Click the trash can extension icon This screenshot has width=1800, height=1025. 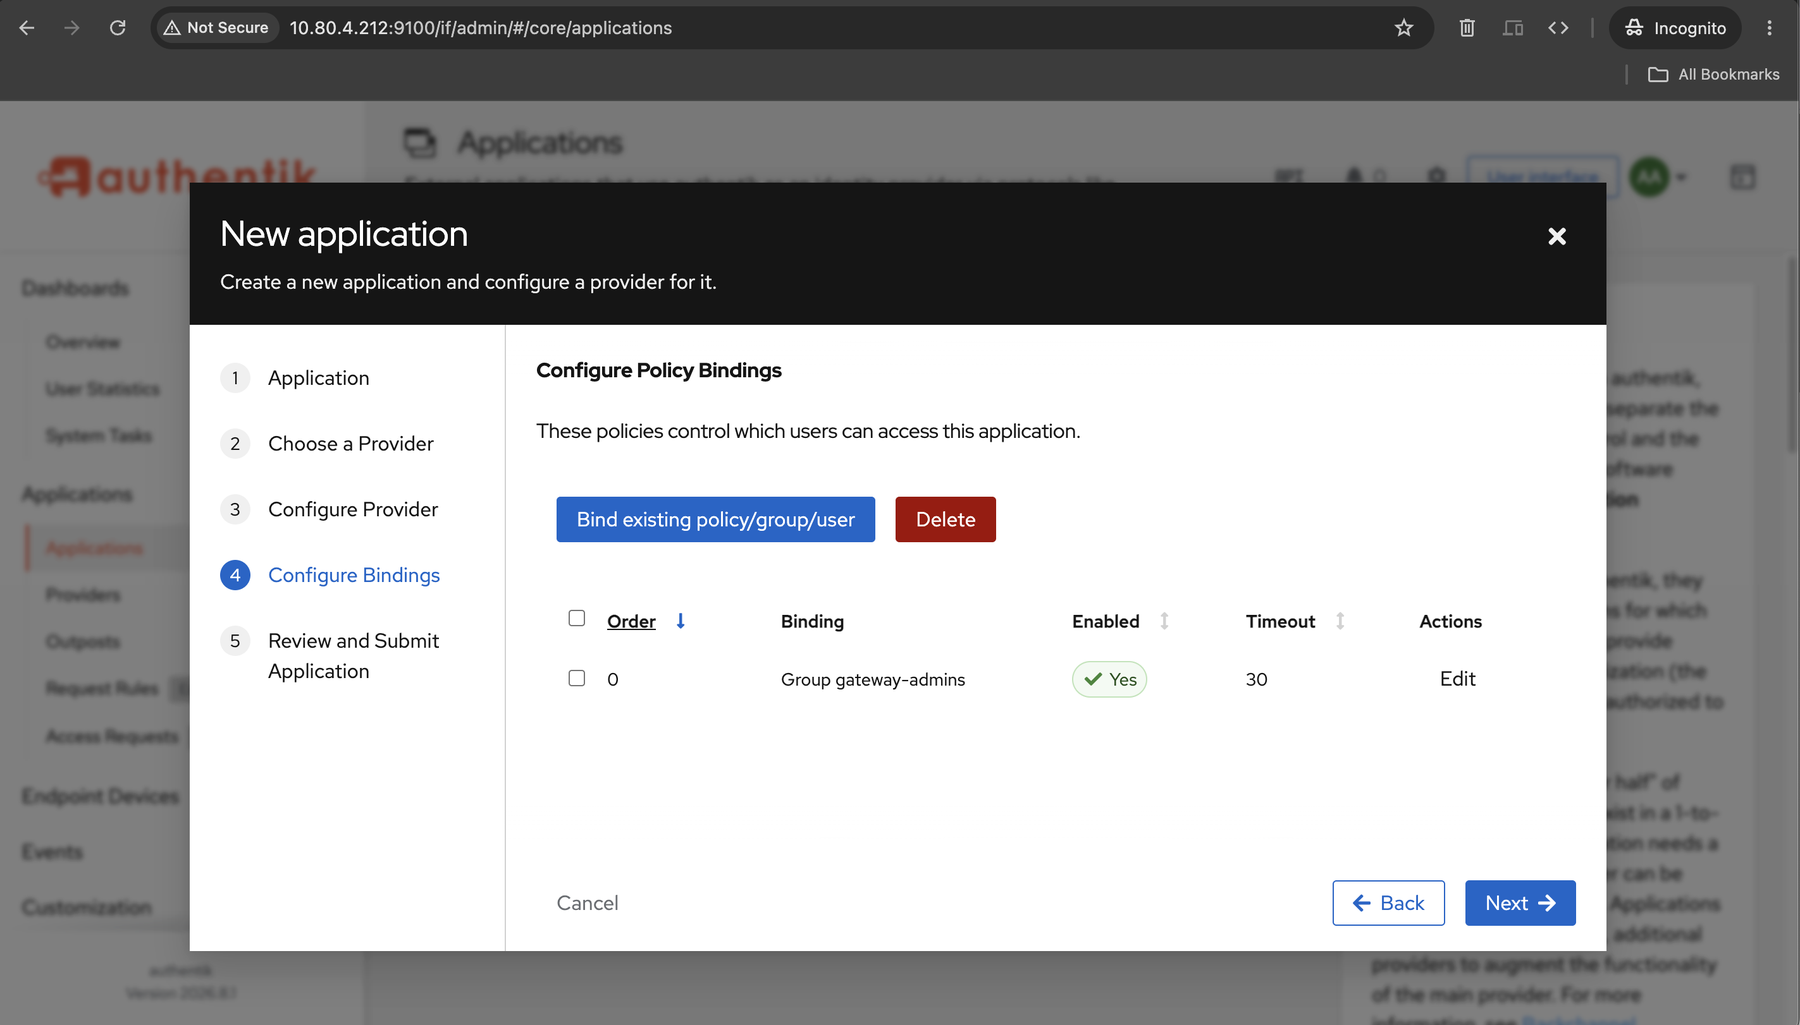click(1467, 28)
